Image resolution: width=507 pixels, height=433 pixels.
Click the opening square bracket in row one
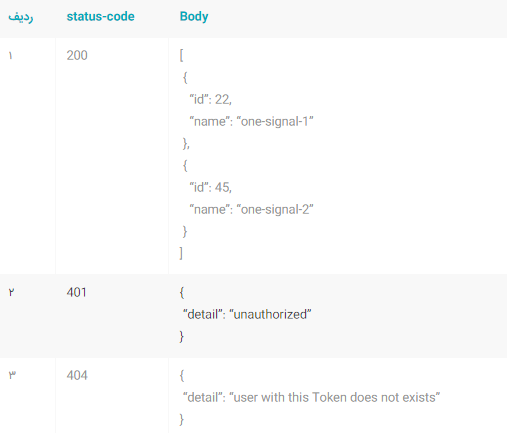pos(181,55)
